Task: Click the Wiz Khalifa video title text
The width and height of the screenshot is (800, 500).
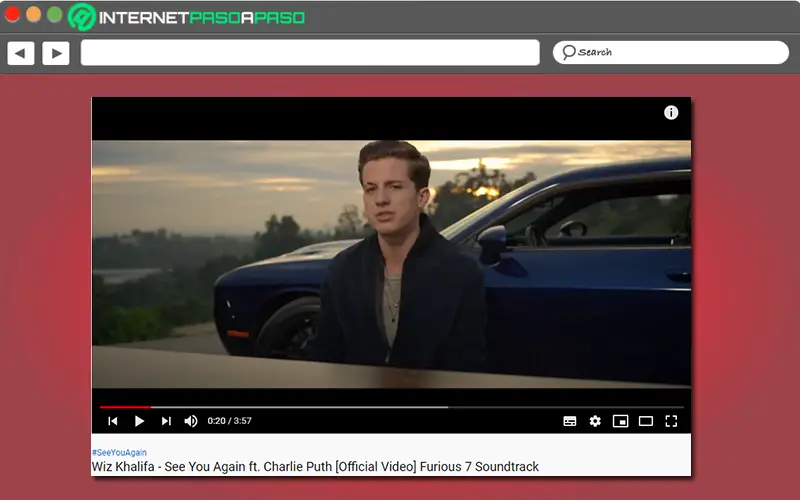Action: 315,467
